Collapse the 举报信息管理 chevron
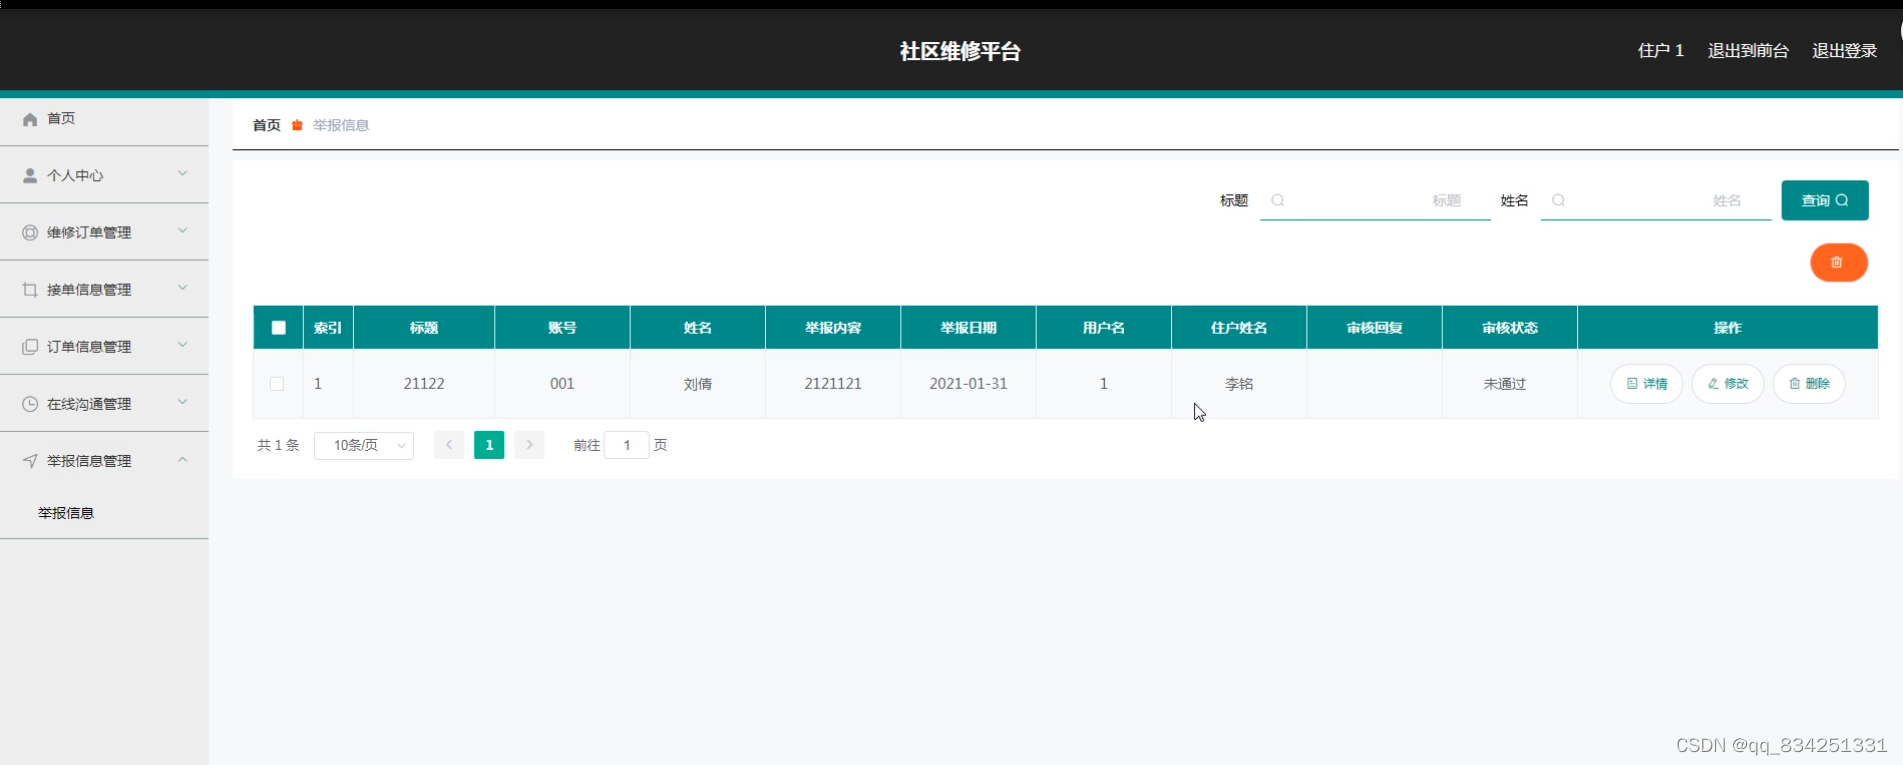Screen dimensions: 1903x765 click(x=183, y=459)
